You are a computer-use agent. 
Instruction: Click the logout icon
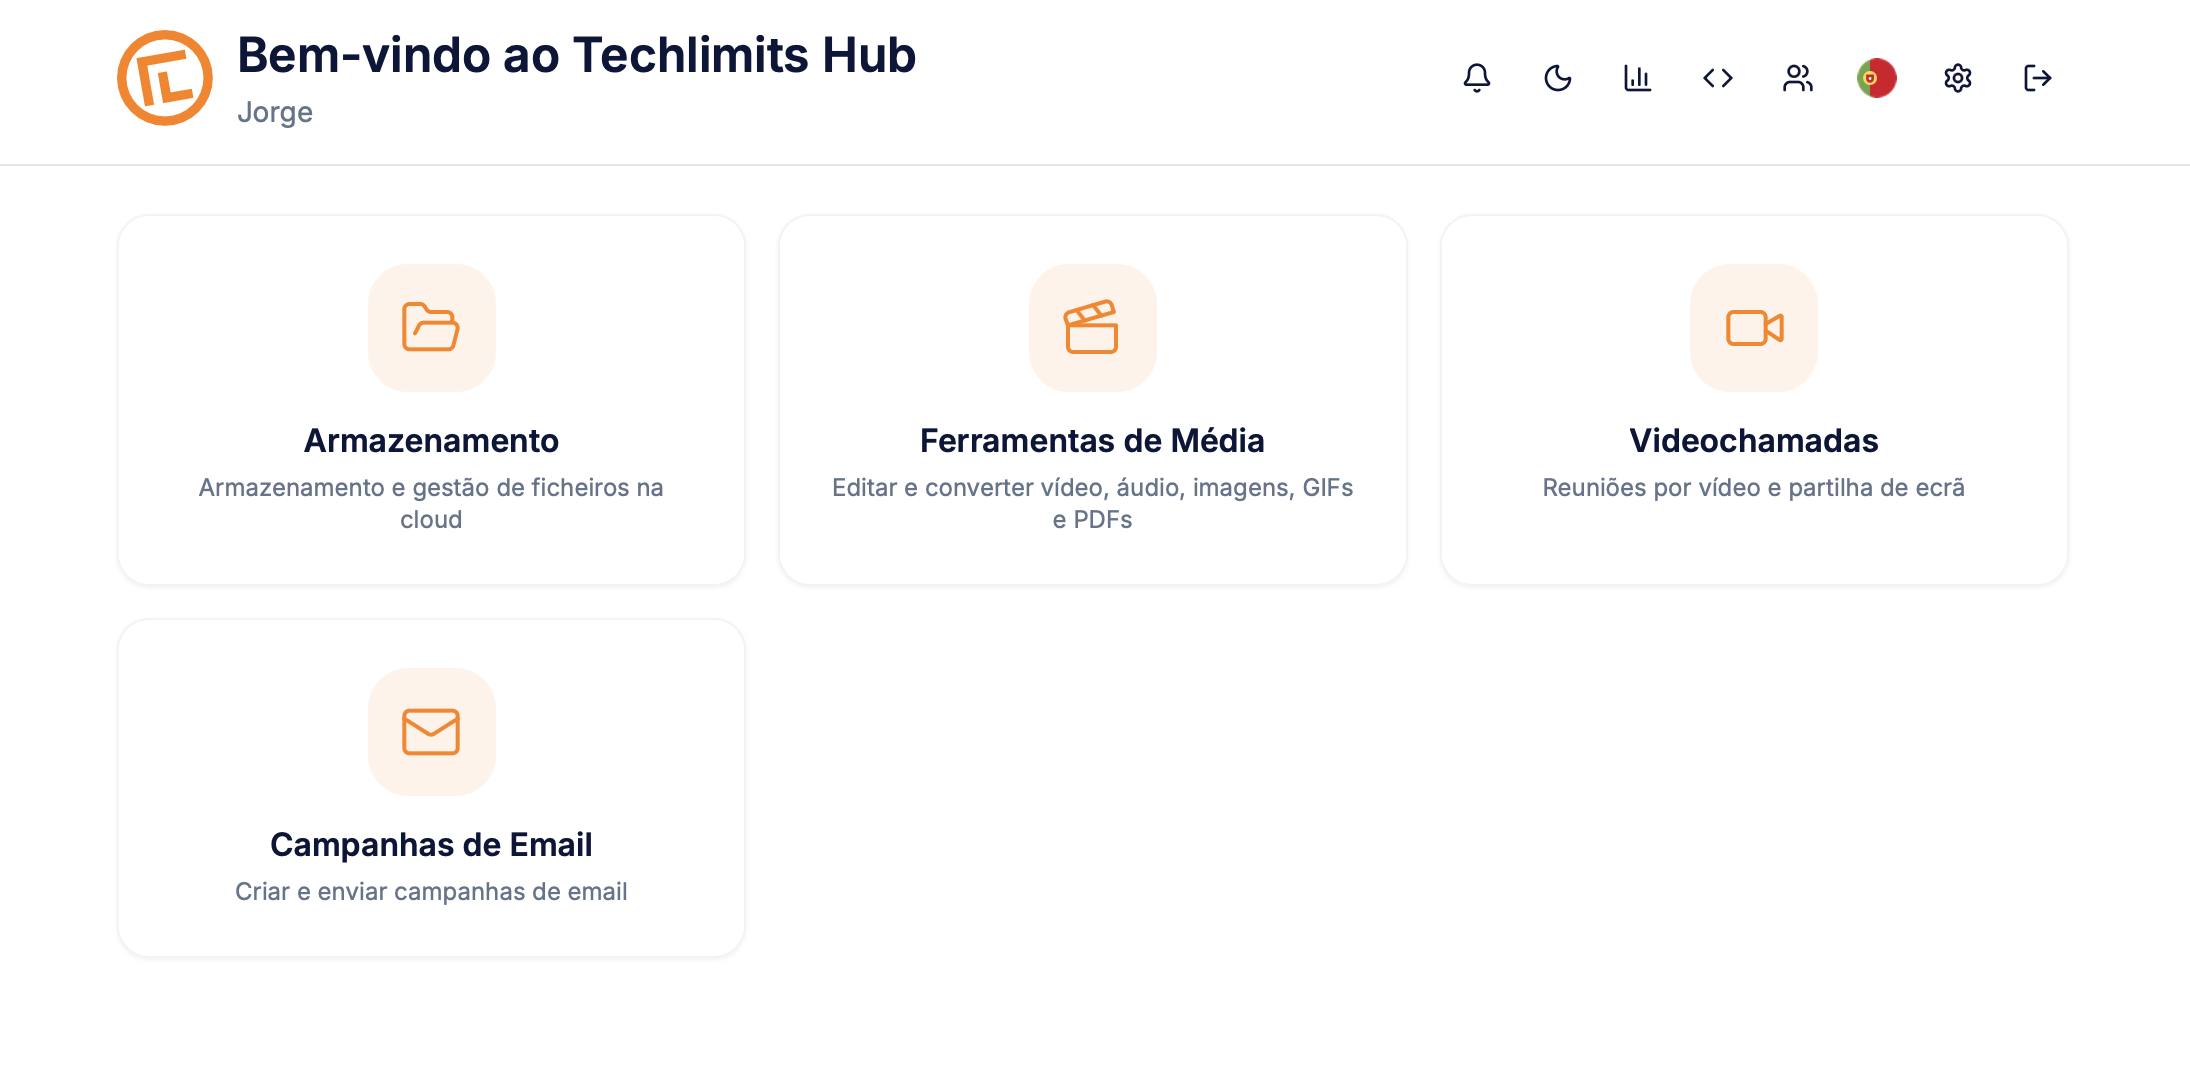(x=2037, y=78)
